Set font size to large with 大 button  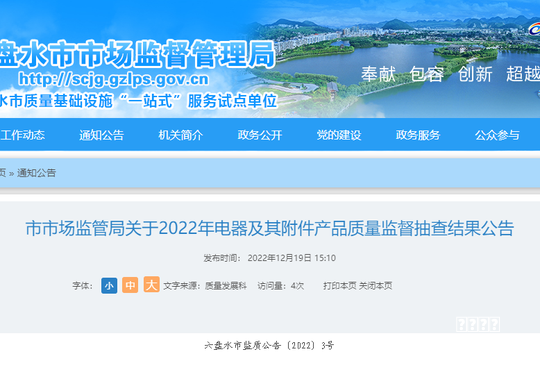pyautogui.click(x=152, y=284)
